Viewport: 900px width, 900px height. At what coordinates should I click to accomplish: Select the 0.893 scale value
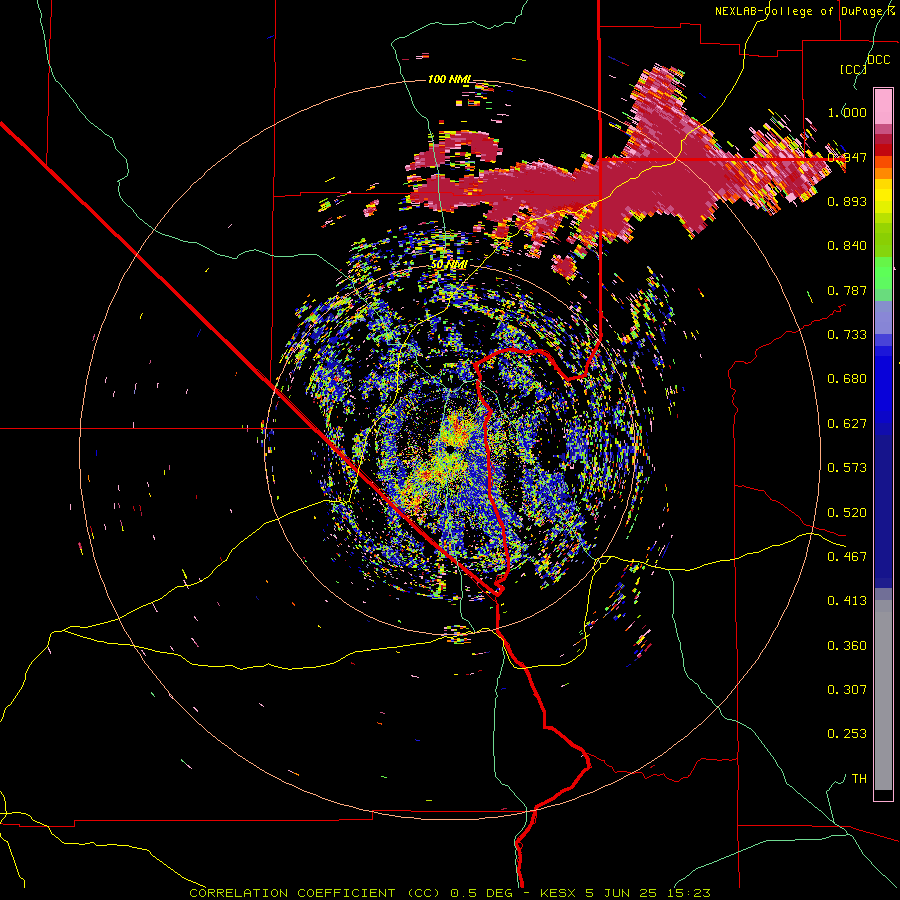pyautogui.click(x=847, y=201)
